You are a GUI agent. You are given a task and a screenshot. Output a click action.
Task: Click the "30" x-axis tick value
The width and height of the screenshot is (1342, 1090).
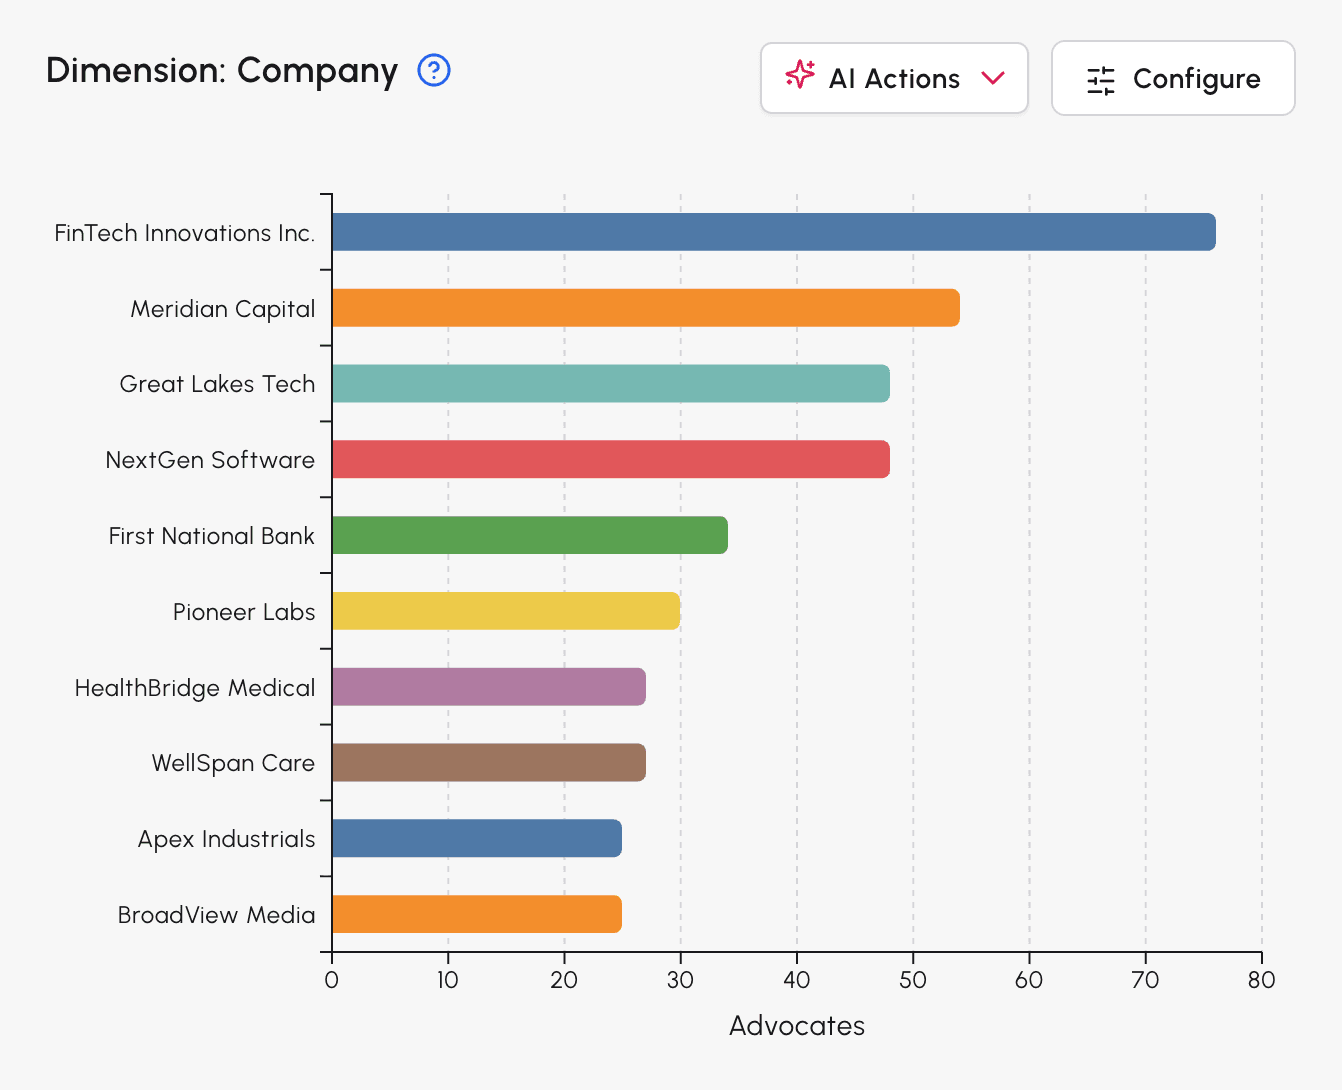(680, 980)
